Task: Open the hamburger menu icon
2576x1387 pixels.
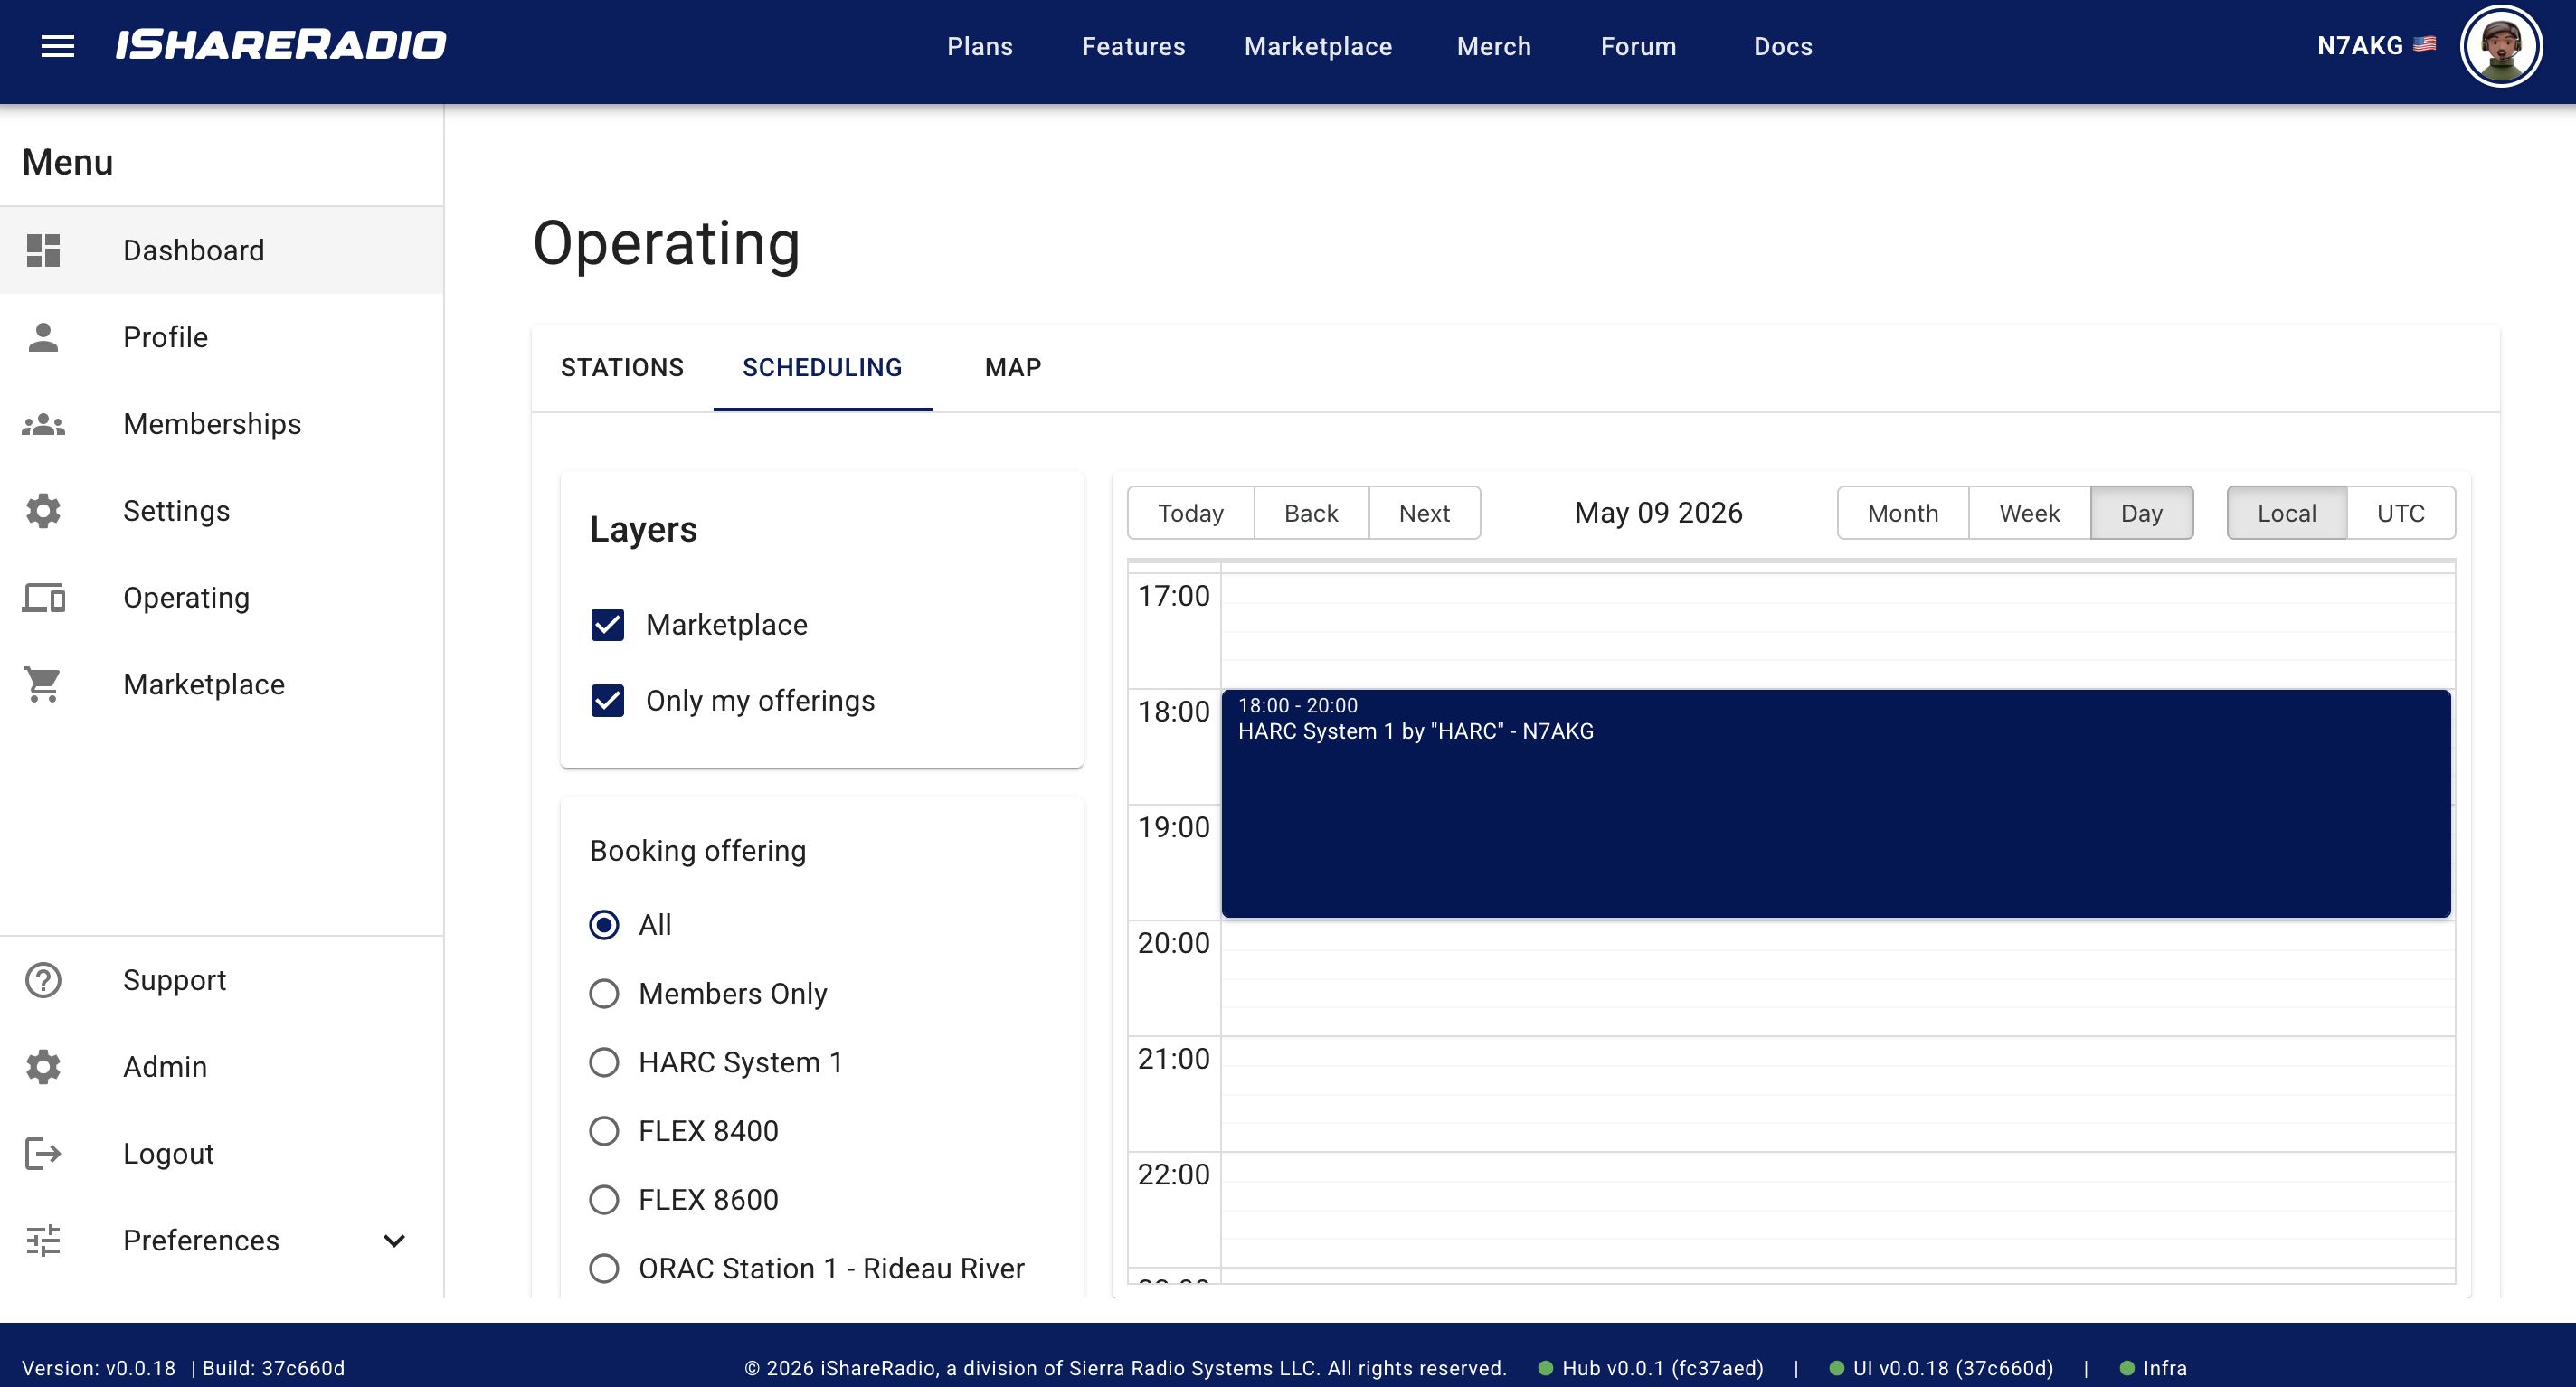Action: (58, 46)
